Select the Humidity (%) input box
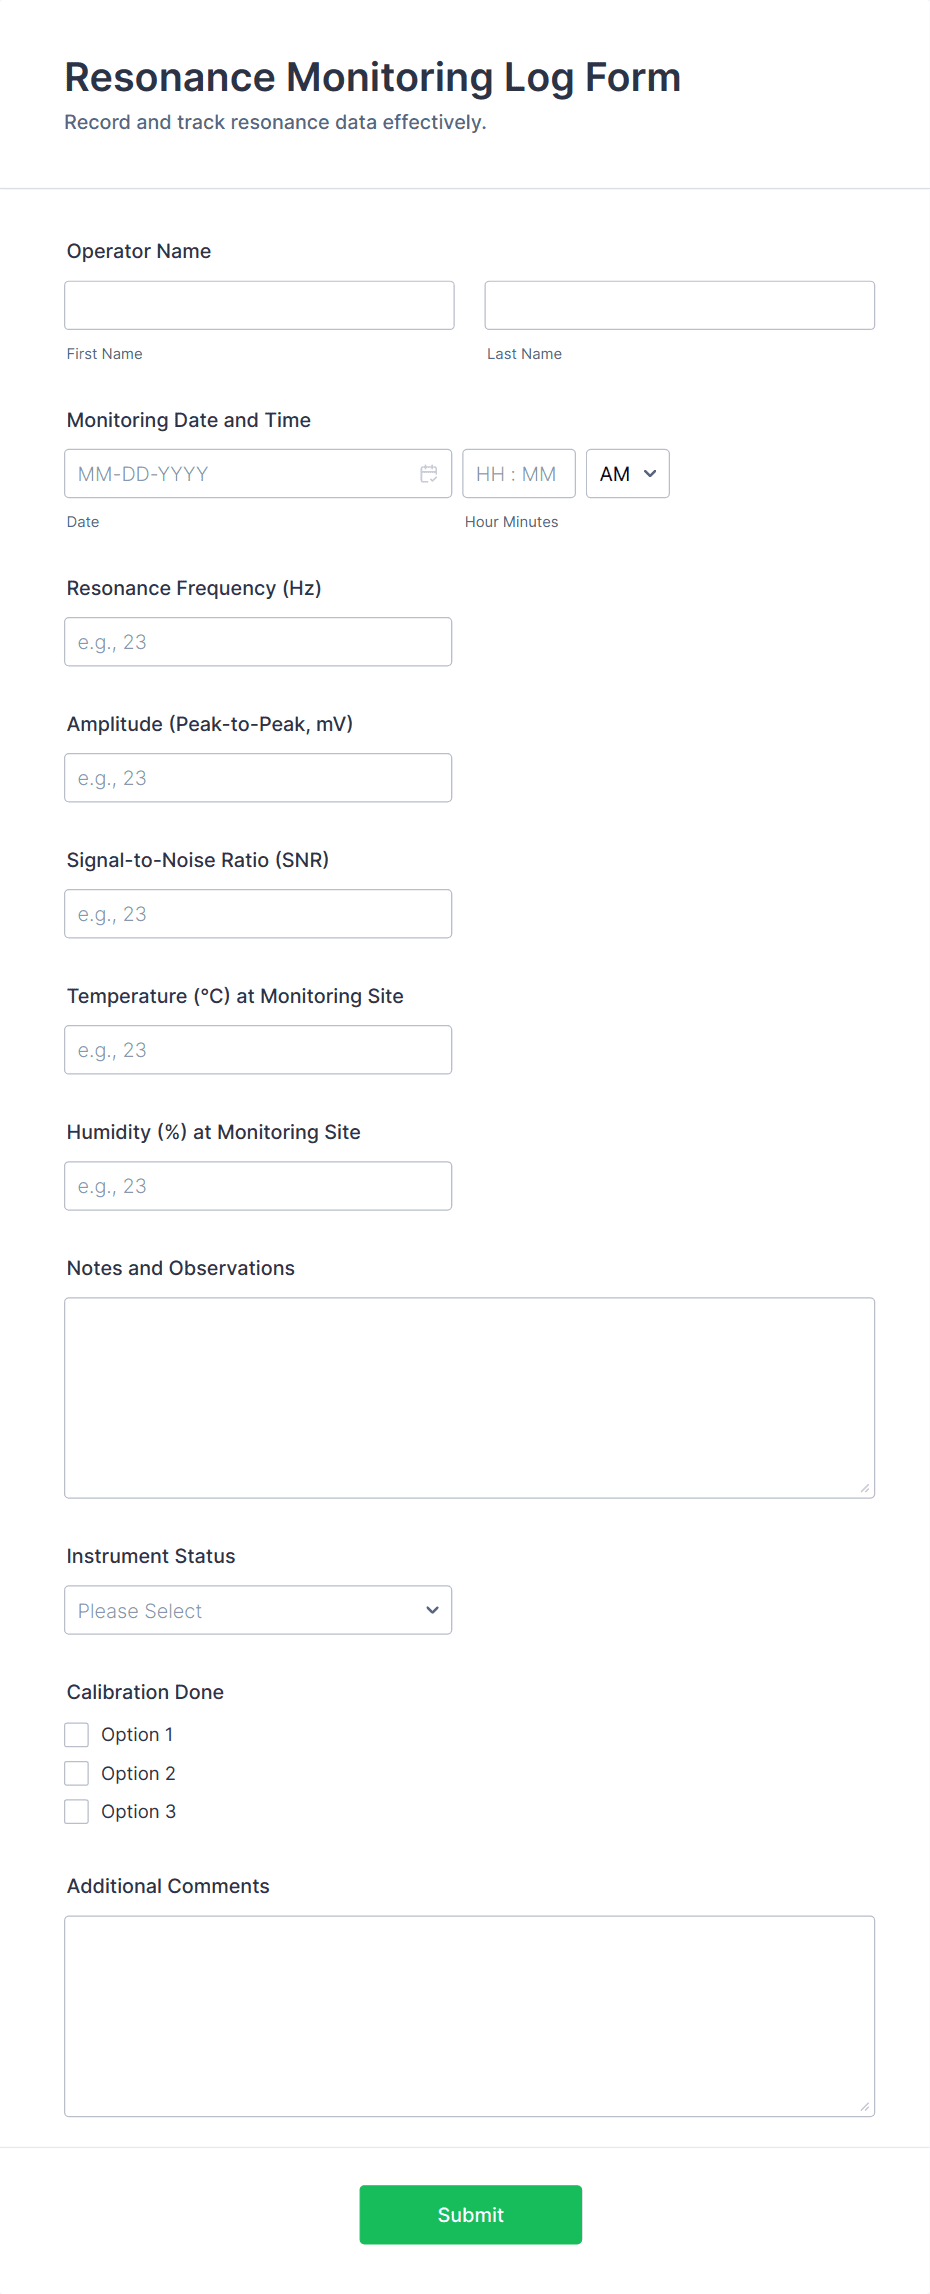930x2294 pixels. 258,1186
